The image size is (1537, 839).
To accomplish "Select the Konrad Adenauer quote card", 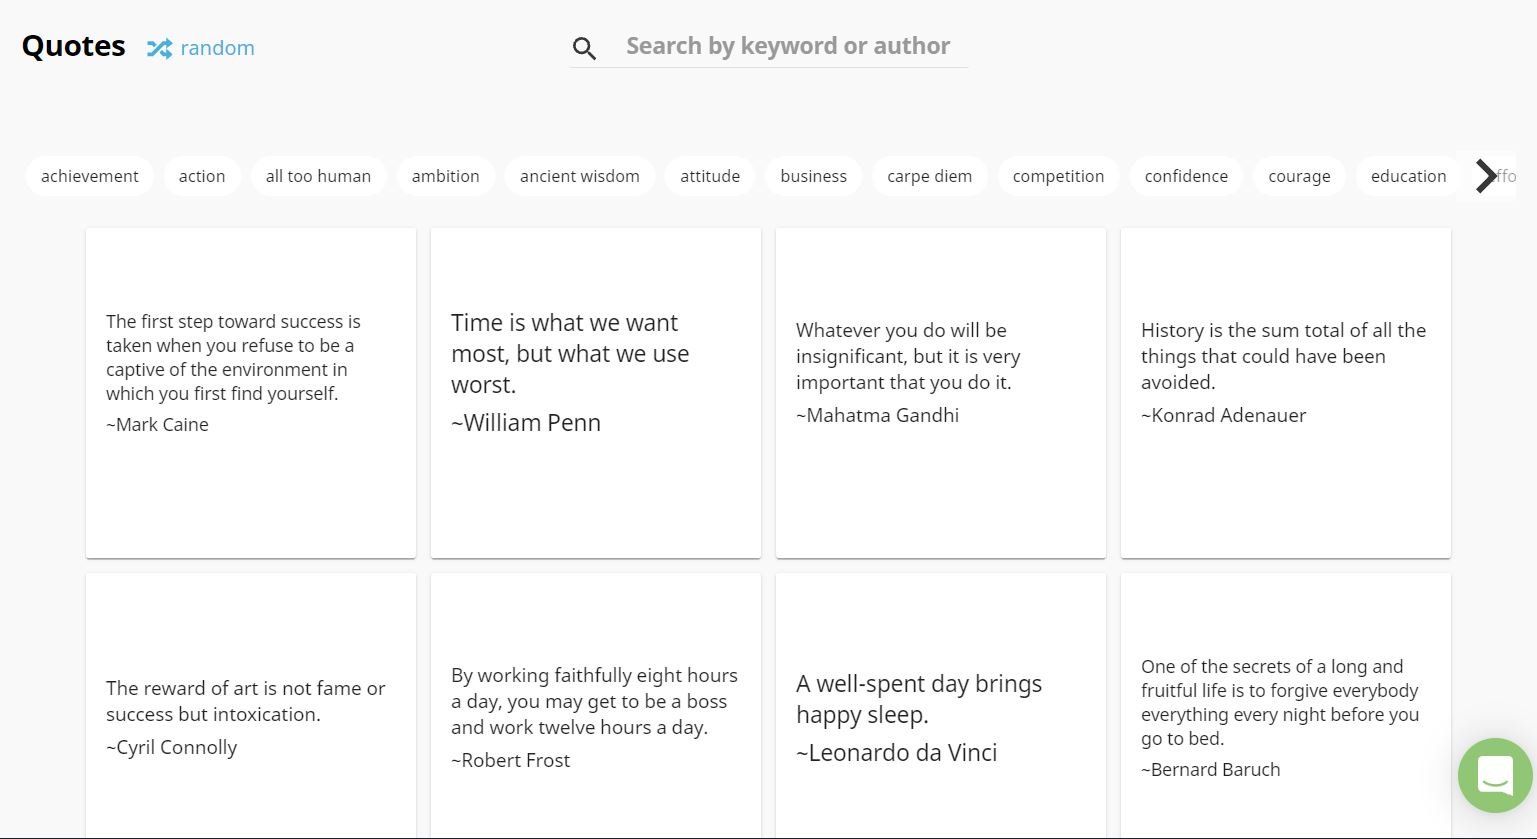I will click(1285, 392).
